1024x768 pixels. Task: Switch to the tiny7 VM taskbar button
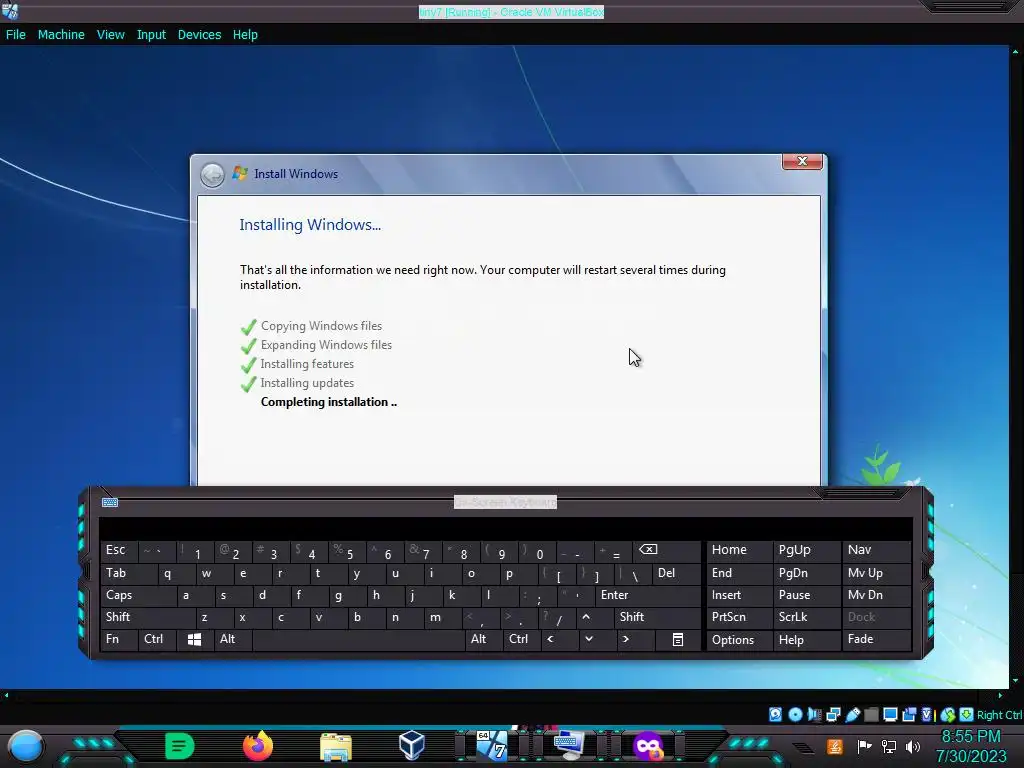(492, 746)
